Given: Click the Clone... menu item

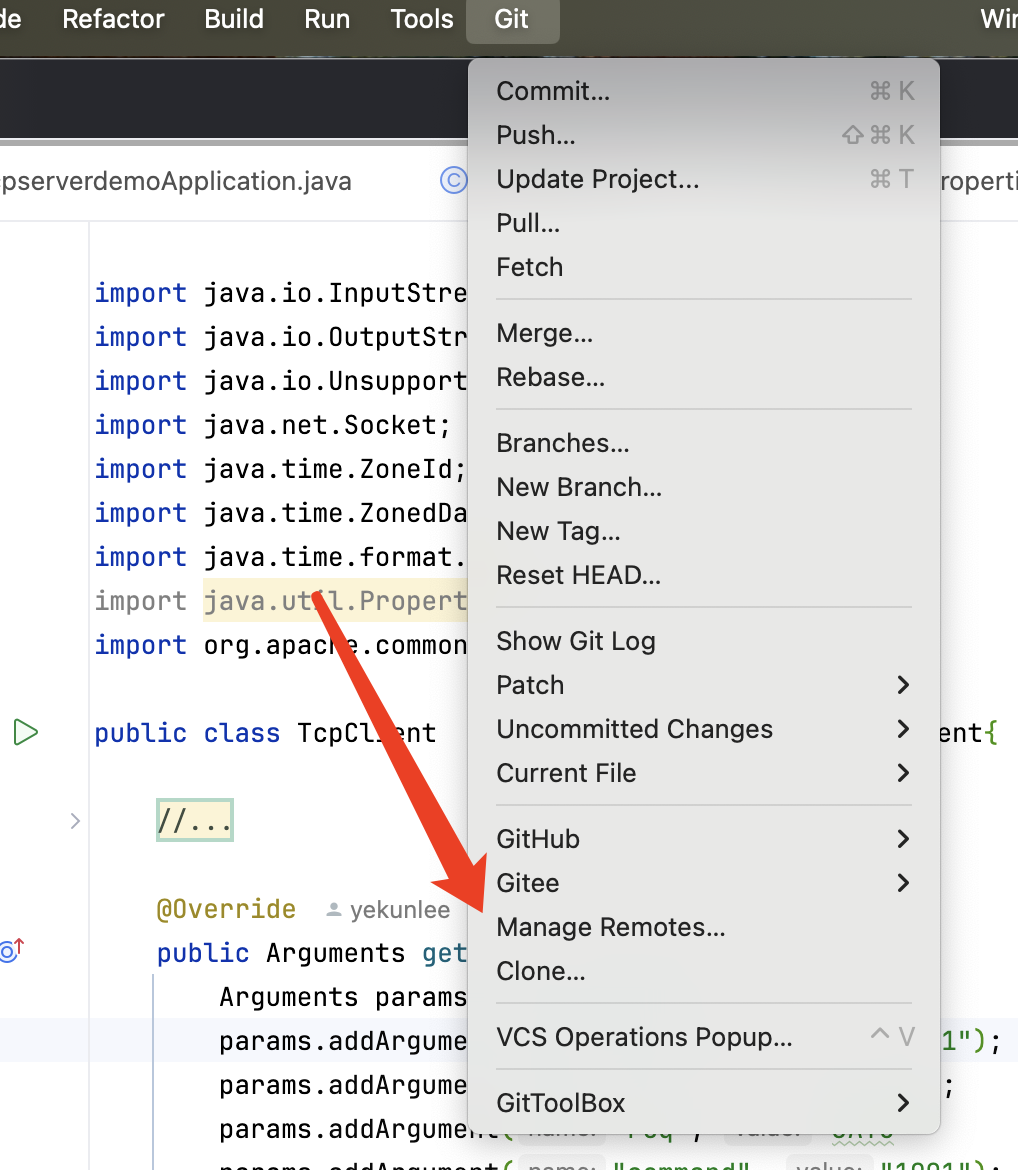Looking at the screenshot, I should 541,971.
